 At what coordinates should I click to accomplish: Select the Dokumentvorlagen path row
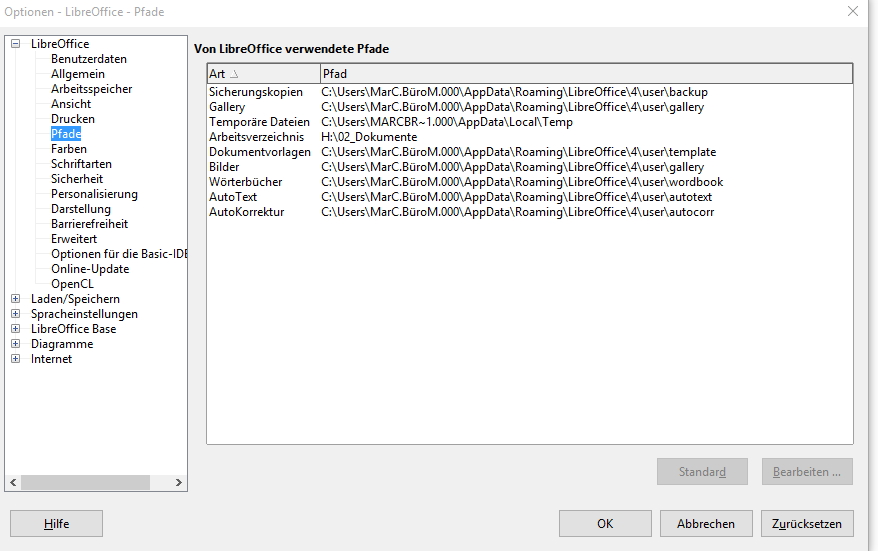pos(529,152)
